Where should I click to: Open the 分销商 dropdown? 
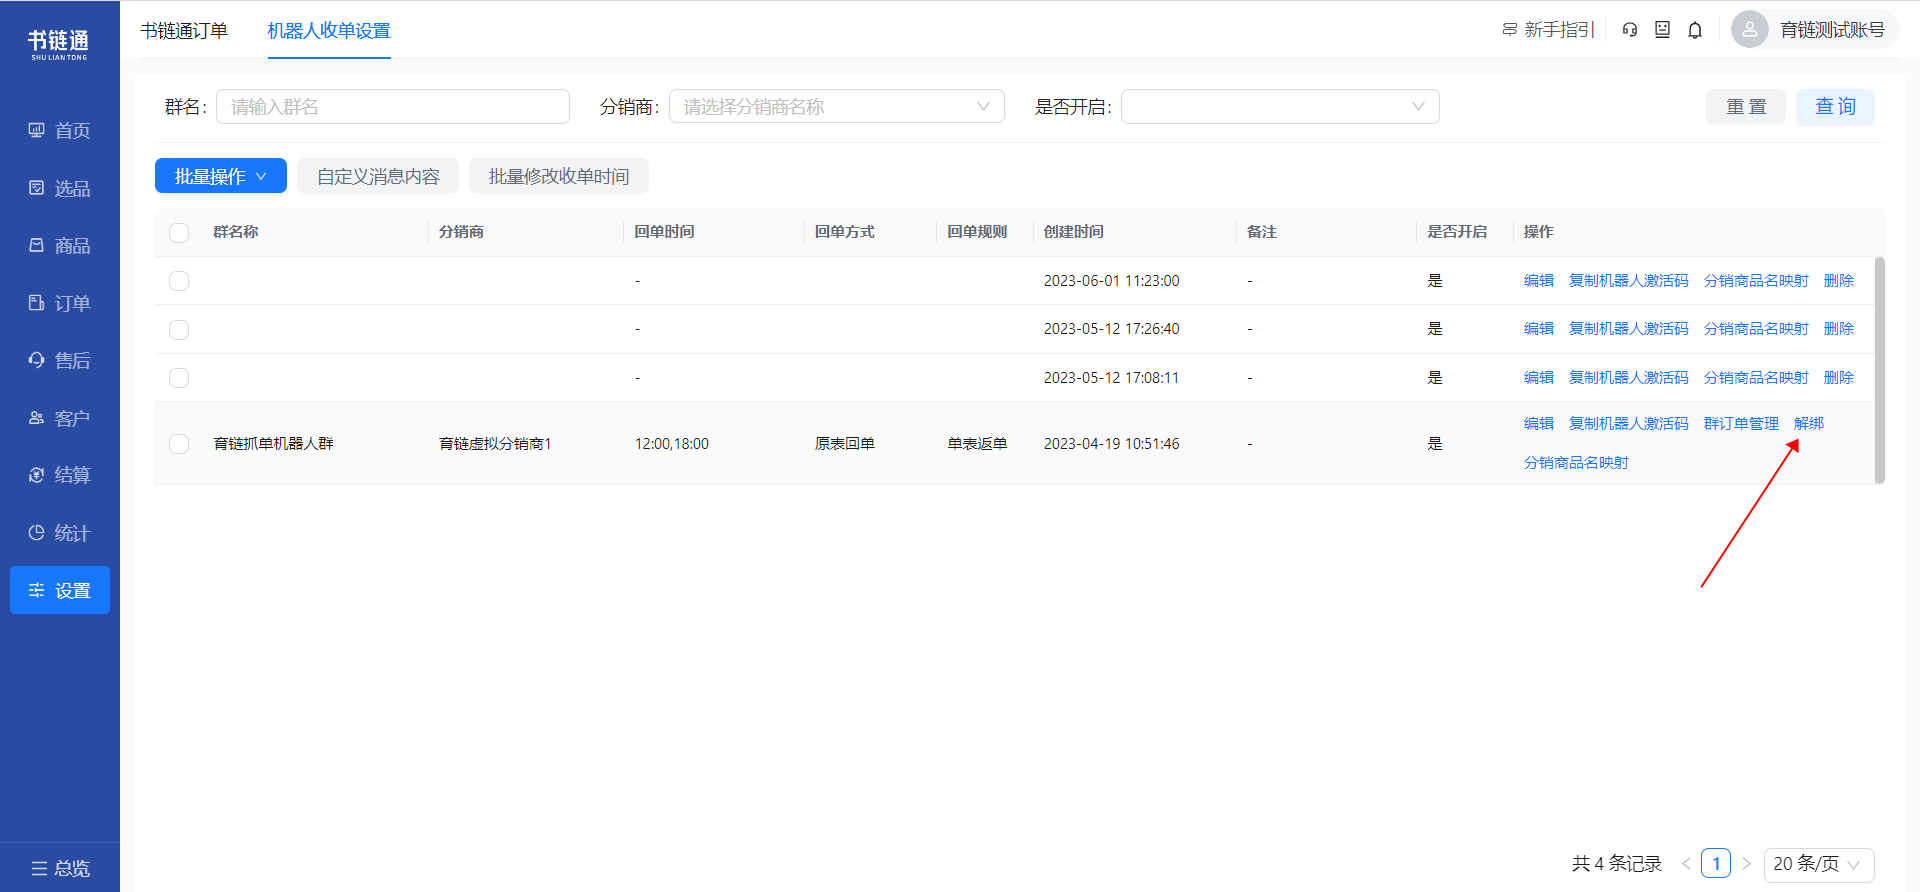pyautogui.click(x=837, y=107)
